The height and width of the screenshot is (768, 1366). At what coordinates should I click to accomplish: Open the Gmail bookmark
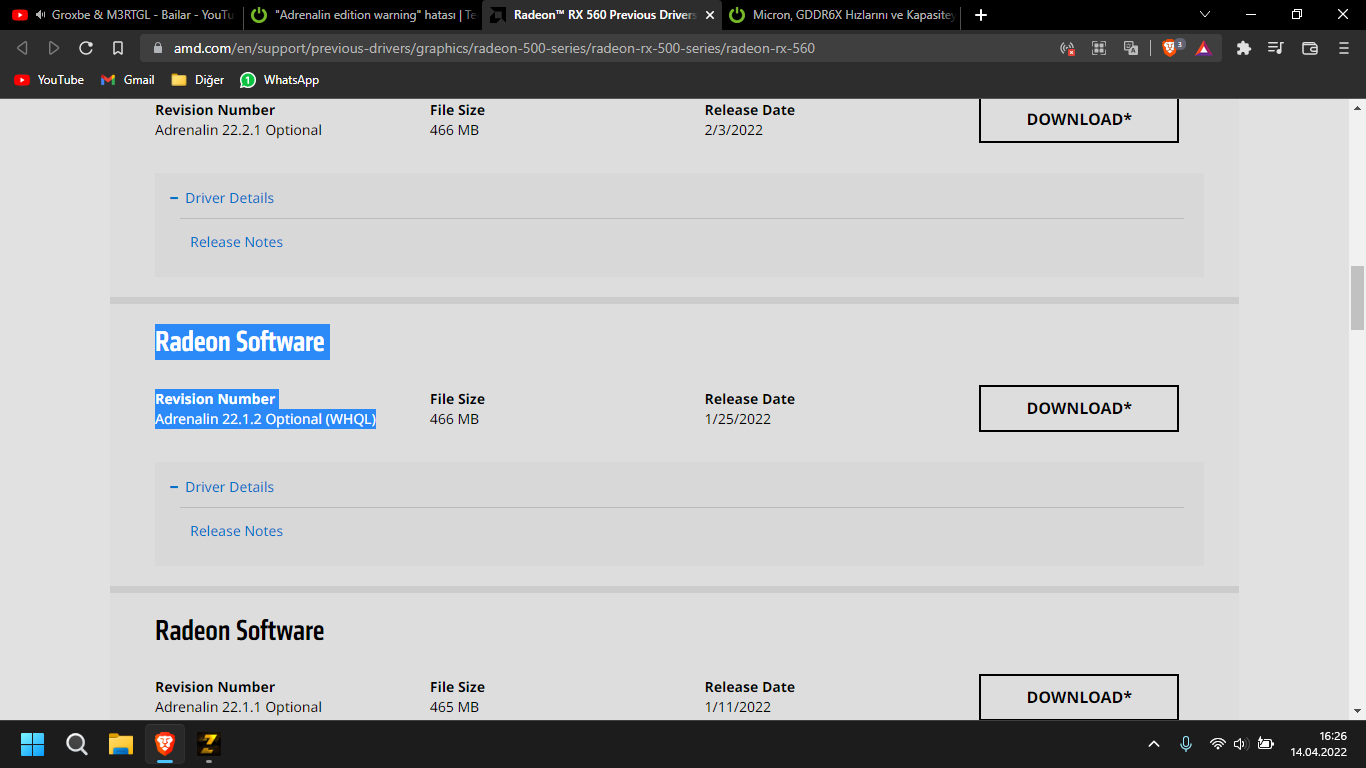click(128, 80)
